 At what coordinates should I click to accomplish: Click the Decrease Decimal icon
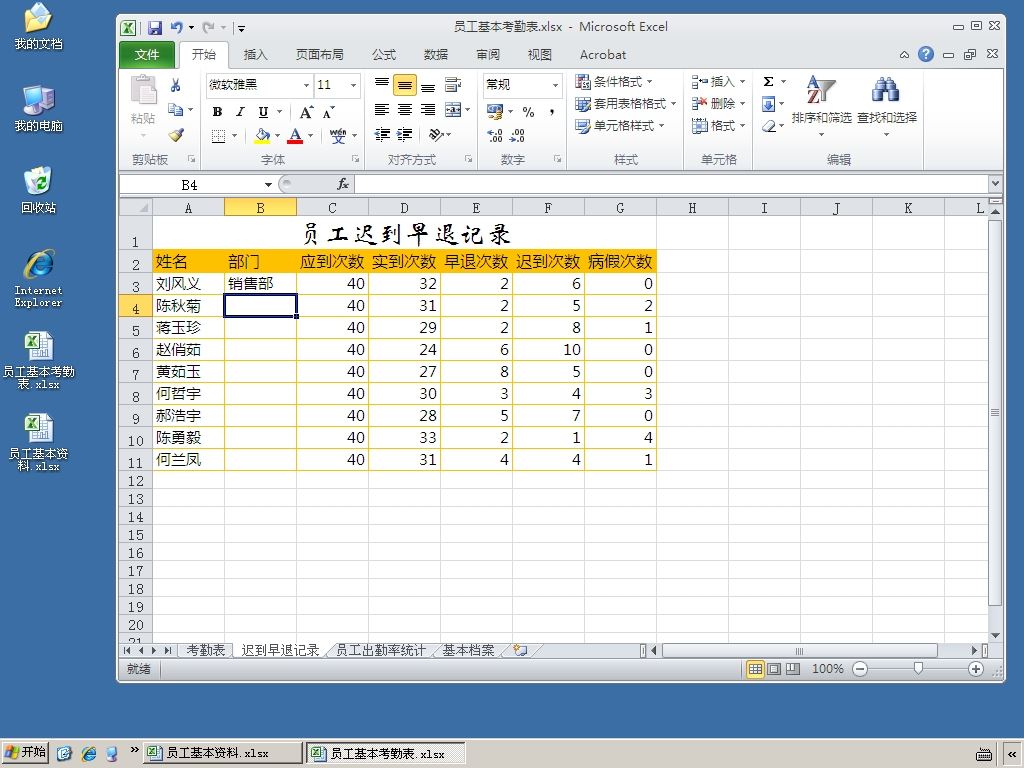point(517,136)
